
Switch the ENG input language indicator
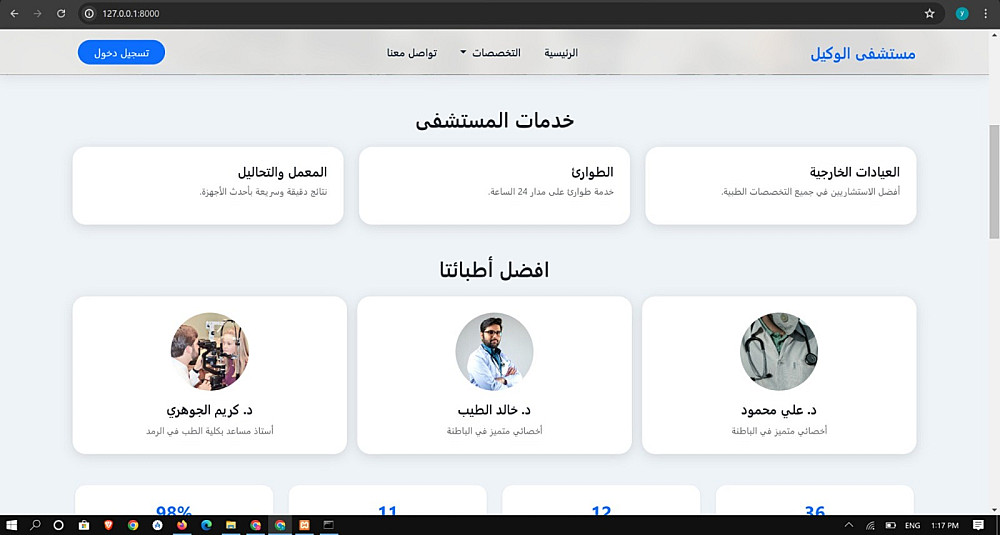pyautogui.click(x=913, y=525)
